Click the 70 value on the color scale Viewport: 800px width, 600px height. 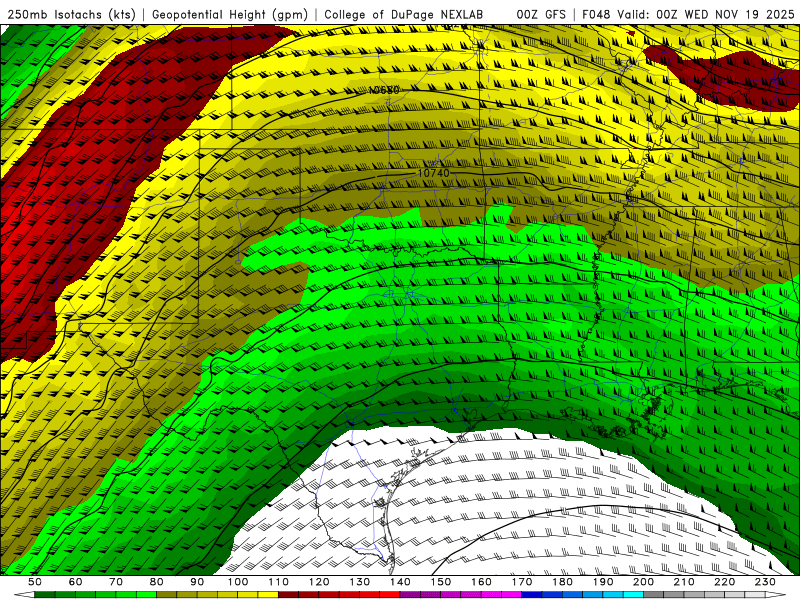pyautogui.click(x=116, y=582)
